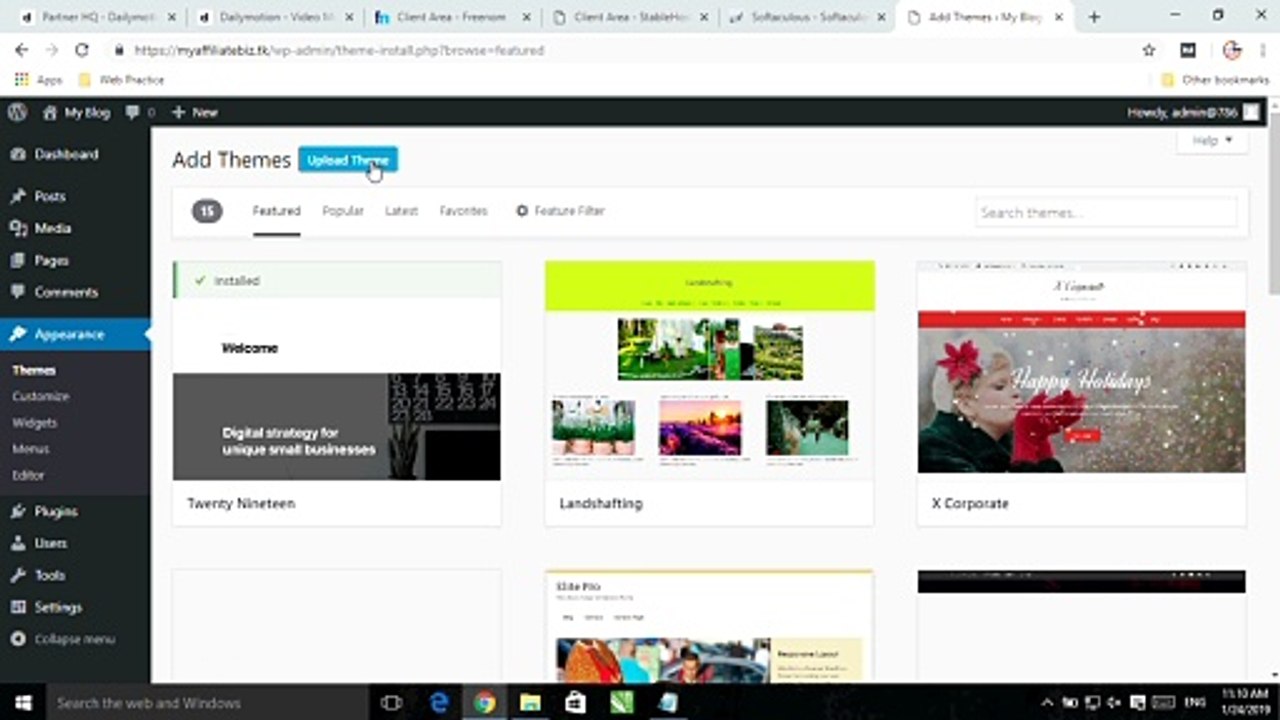The height and width of the screenshot is (720, 1280).
Task: Open Apps bookmarks shortcut
Action: coord(38,80)
